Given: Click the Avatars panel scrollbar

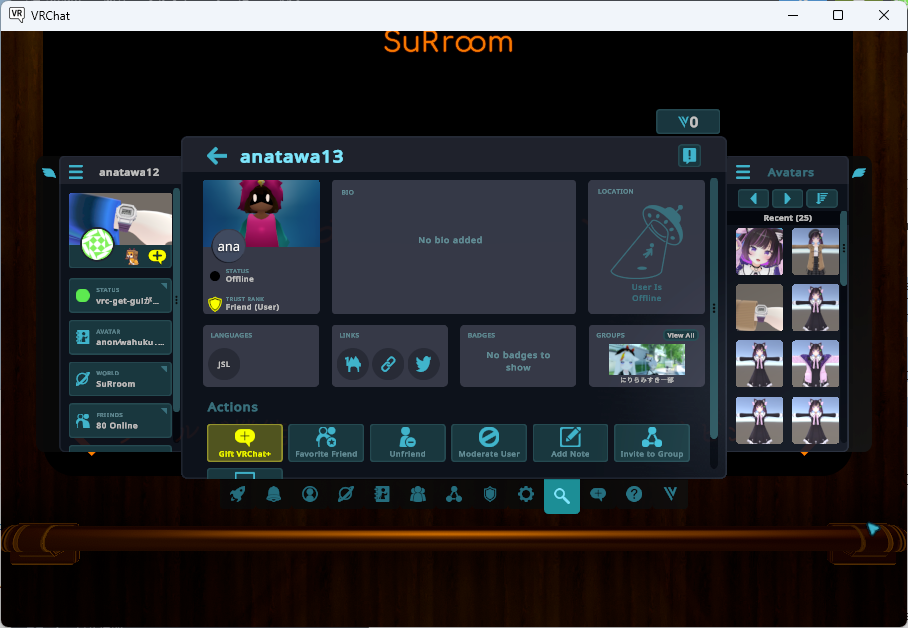Looking at the screenshot, I should click(844, 248).
